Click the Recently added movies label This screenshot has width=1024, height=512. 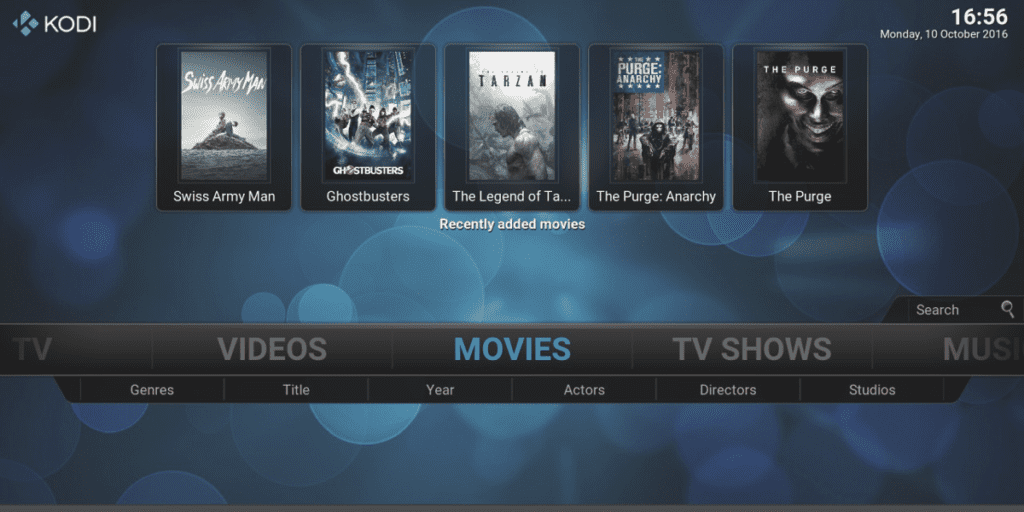(512, 224)
